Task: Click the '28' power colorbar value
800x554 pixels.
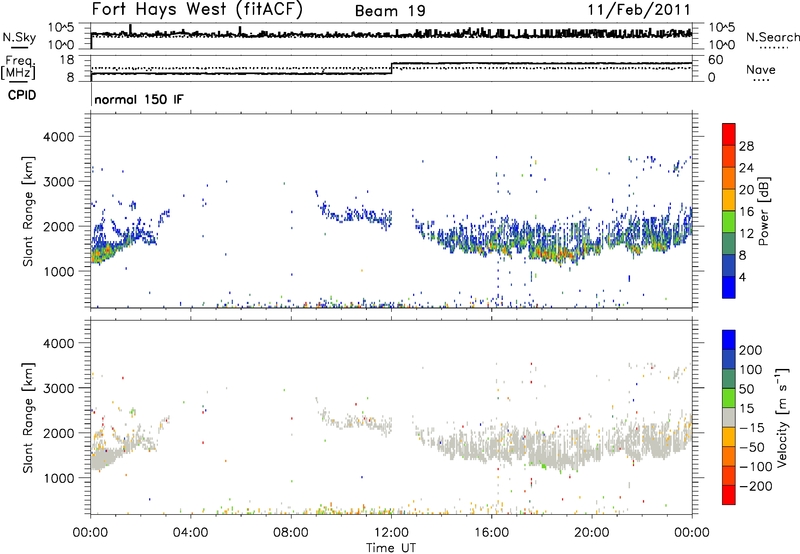Action: click(x=746, y=146)
